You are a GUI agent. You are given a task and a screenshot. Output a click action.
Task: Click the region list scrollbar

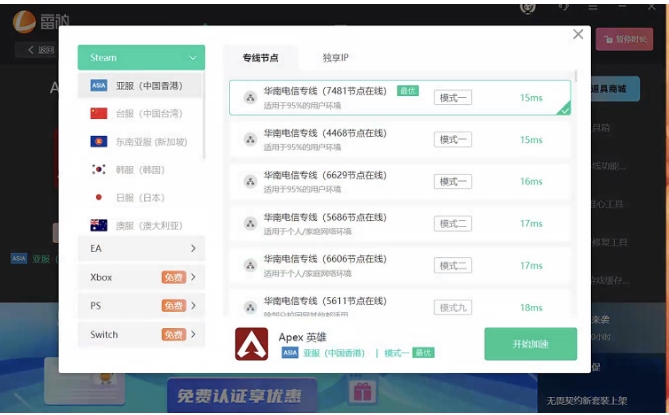[x=204, y=115]
